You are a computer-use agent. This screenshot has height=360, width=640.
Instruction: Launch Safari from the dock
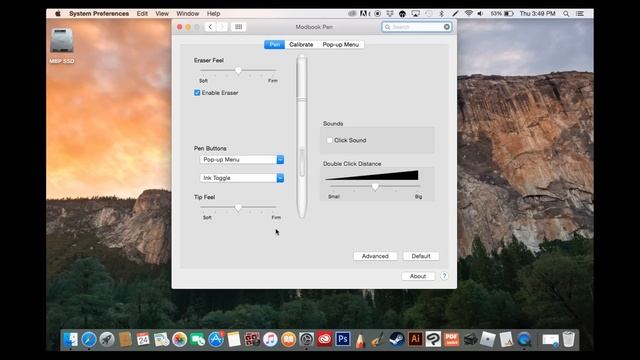(x=89, y=339)
